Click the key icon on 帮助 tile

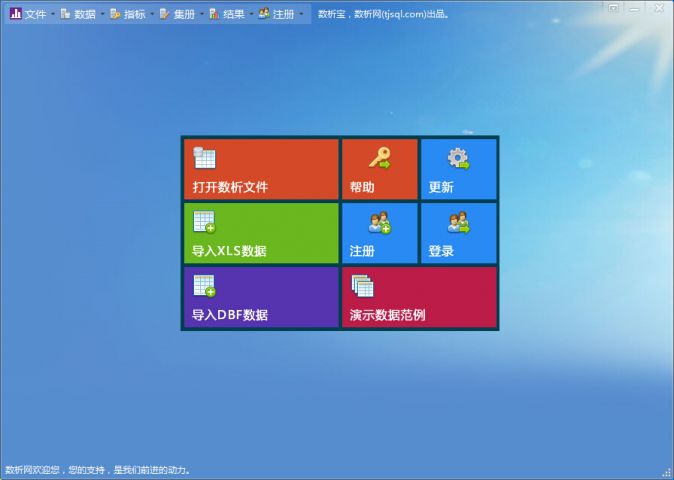click(380, 158)
